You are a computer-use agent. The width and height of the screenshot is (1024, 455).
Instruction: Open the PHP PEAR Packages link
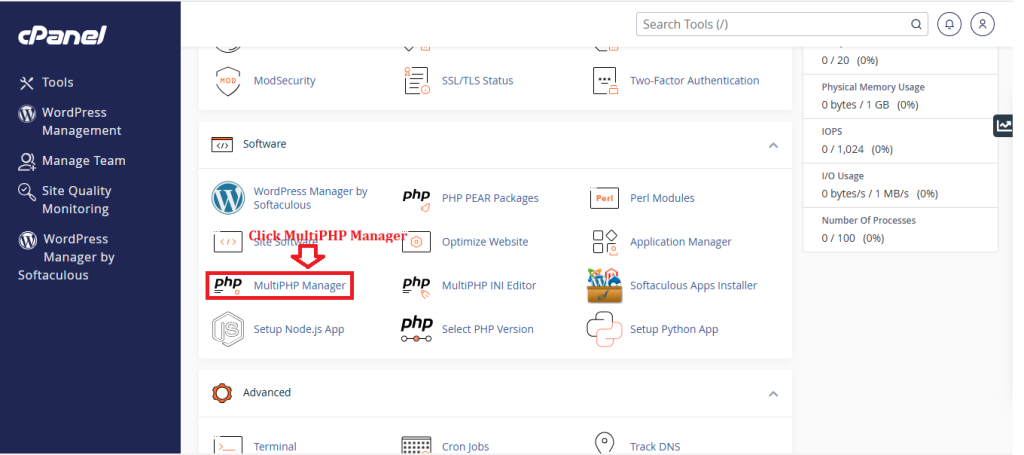(490, 198)
